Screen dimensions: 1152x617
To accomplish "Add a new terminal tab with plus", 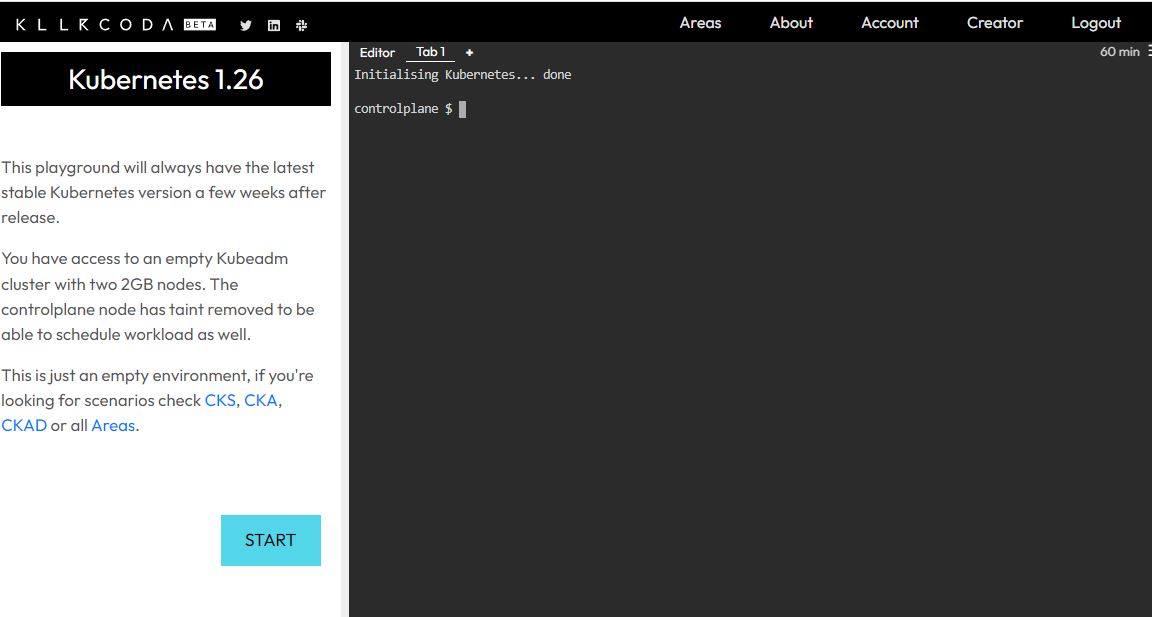I will click(x=469, y=52).
